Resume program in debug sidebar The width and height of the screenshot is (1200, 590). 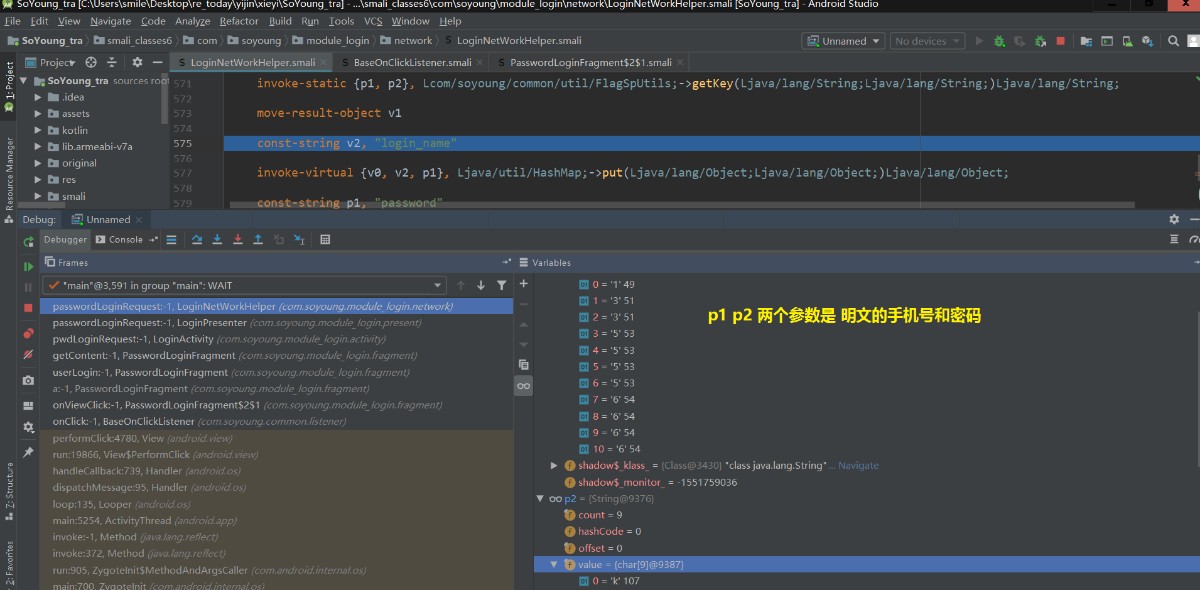(x=28, y=266)
